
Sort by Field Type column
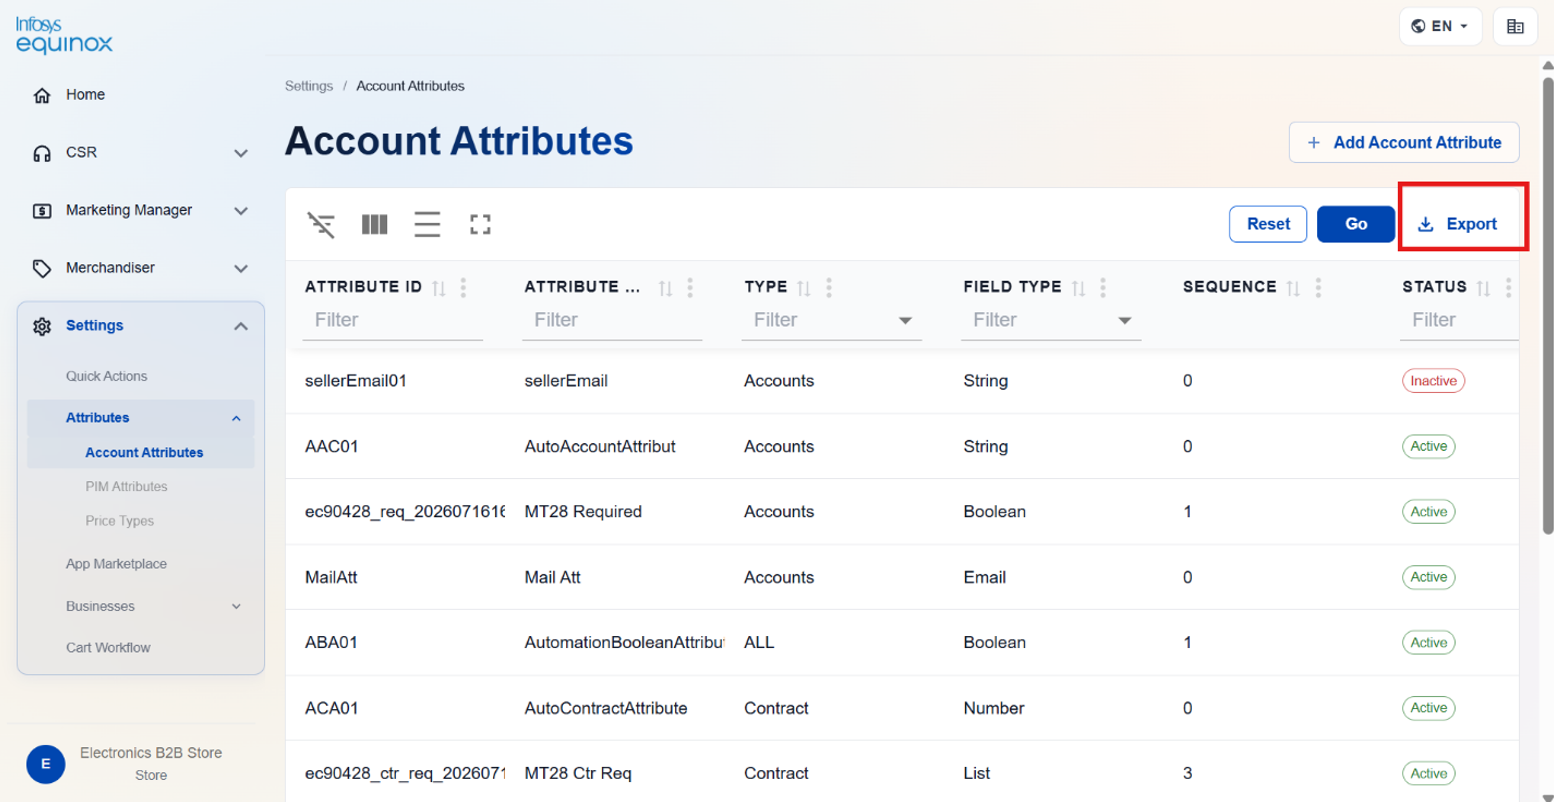(1078, 288)
